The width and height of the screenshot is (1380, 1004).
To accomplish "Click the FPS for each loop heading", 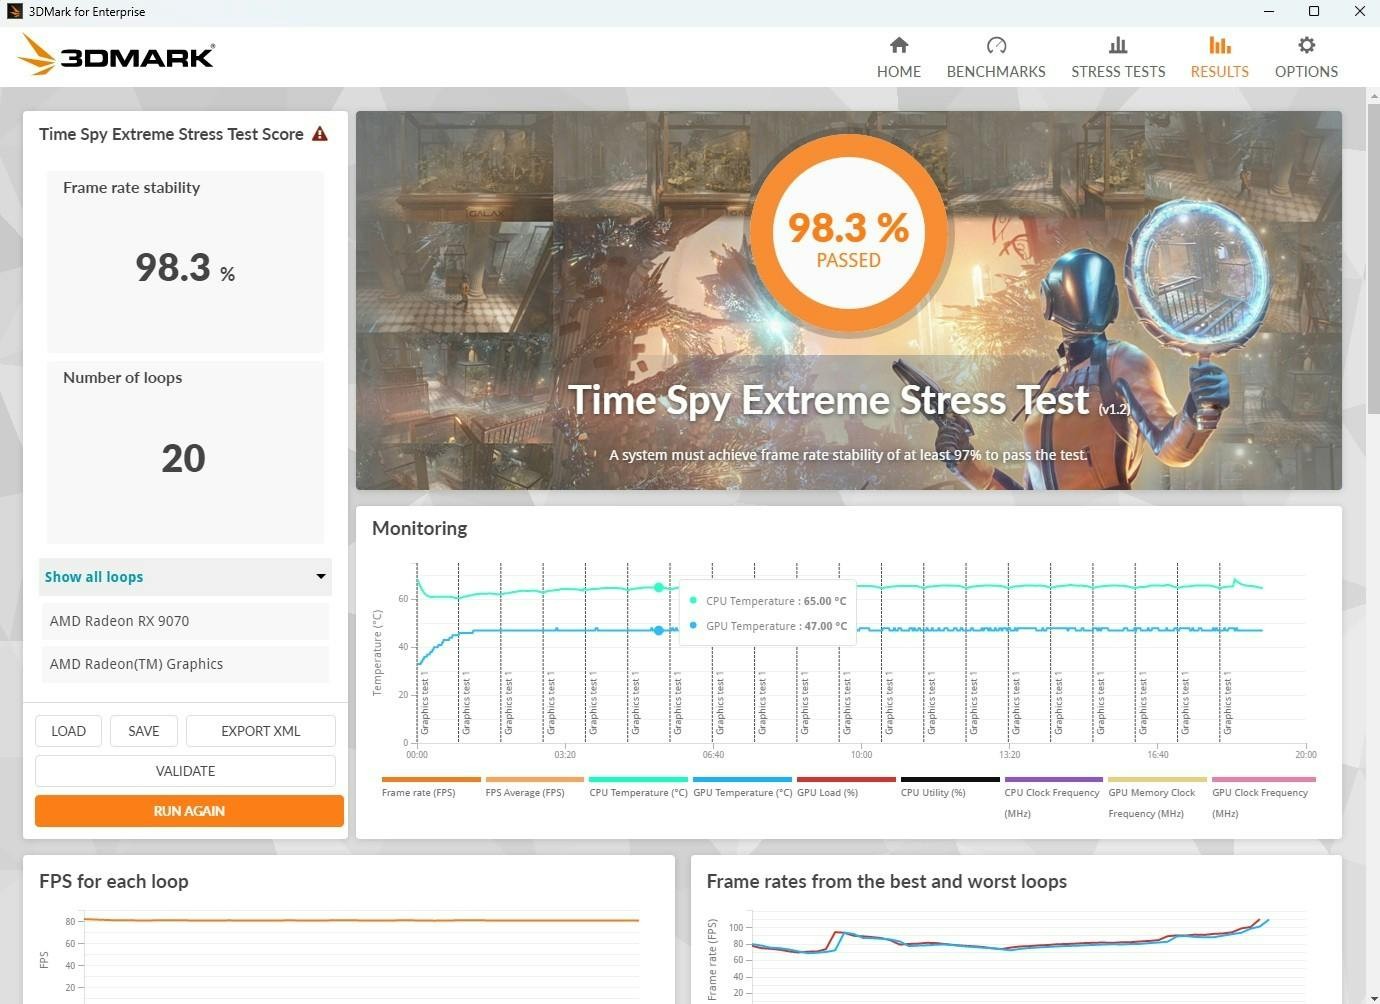I will point(114,881).
